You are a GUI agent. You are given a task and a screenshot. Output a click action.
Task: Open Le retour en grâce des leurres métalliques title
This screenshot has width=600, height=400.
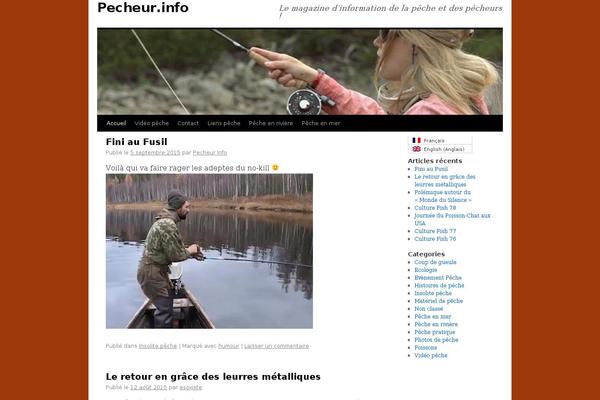(x=213, y=377)
